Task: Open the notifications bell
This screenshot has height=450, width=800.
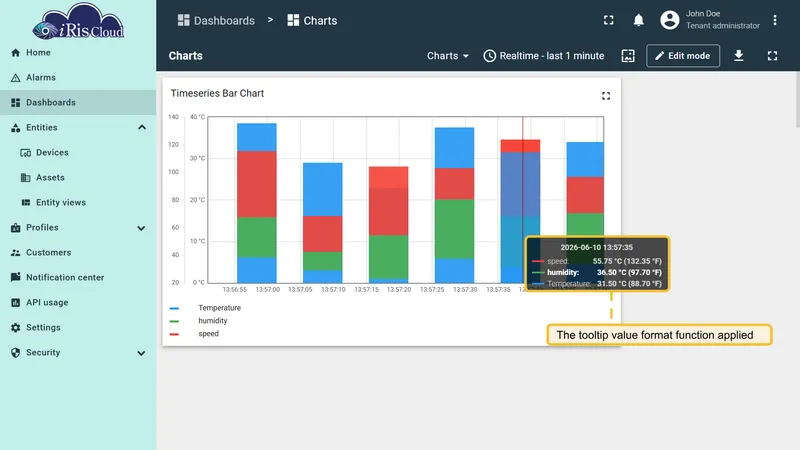Action: [638, 20]
